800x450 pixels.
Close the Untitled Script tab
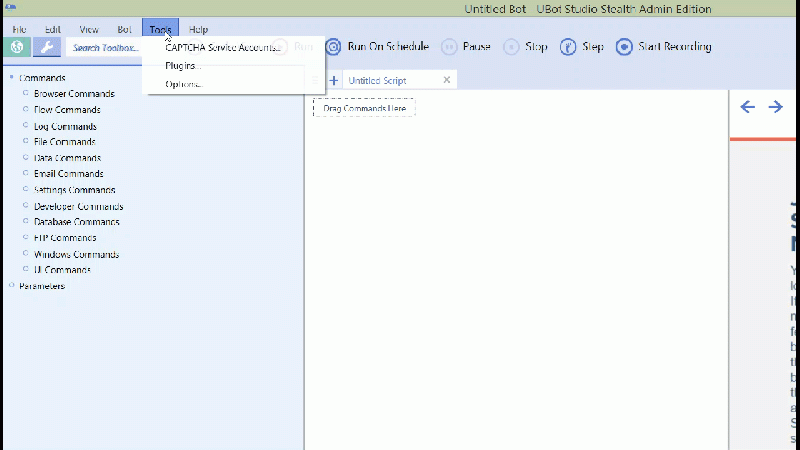[x=447, y=80]
